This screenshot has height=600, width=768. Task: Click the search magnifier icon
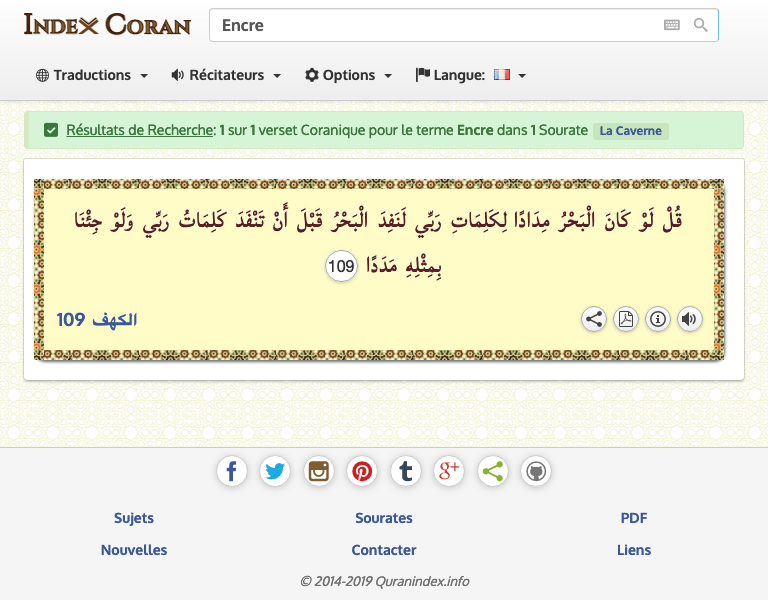point(700,25)
